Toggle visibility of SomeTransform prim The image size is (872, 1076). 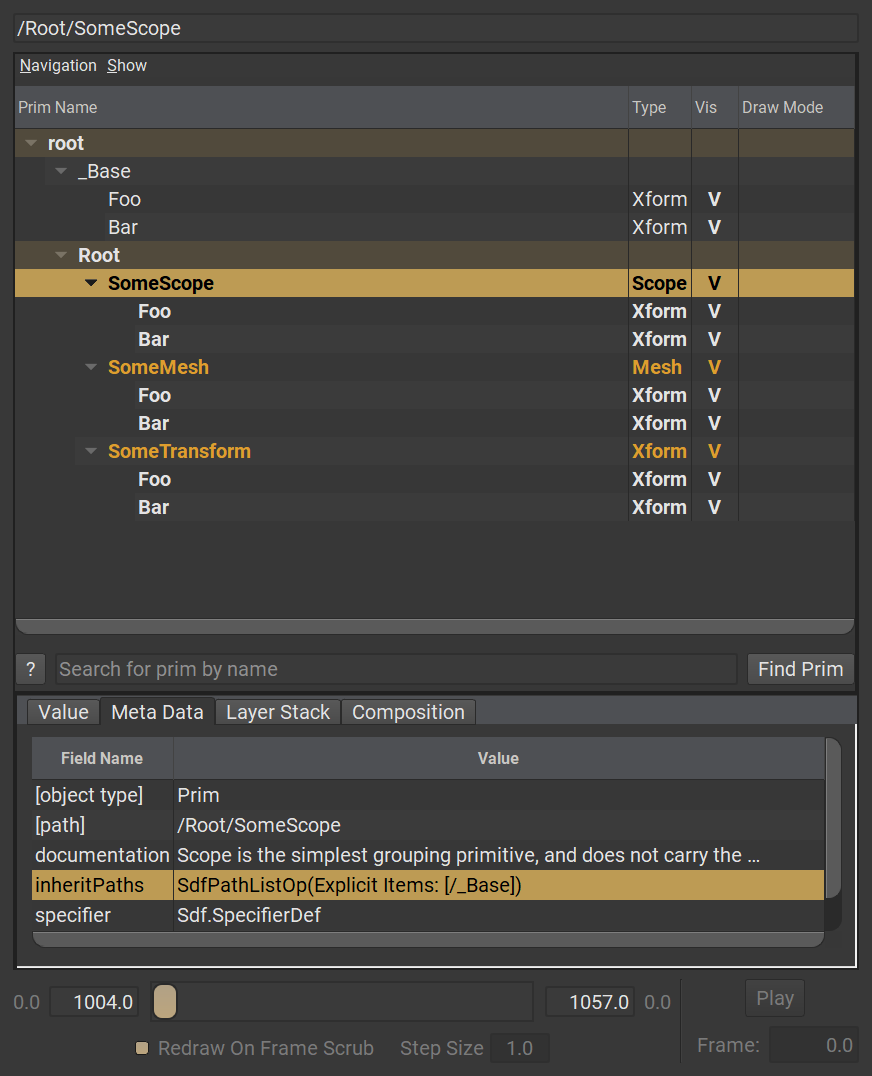[x=714, y=451]
